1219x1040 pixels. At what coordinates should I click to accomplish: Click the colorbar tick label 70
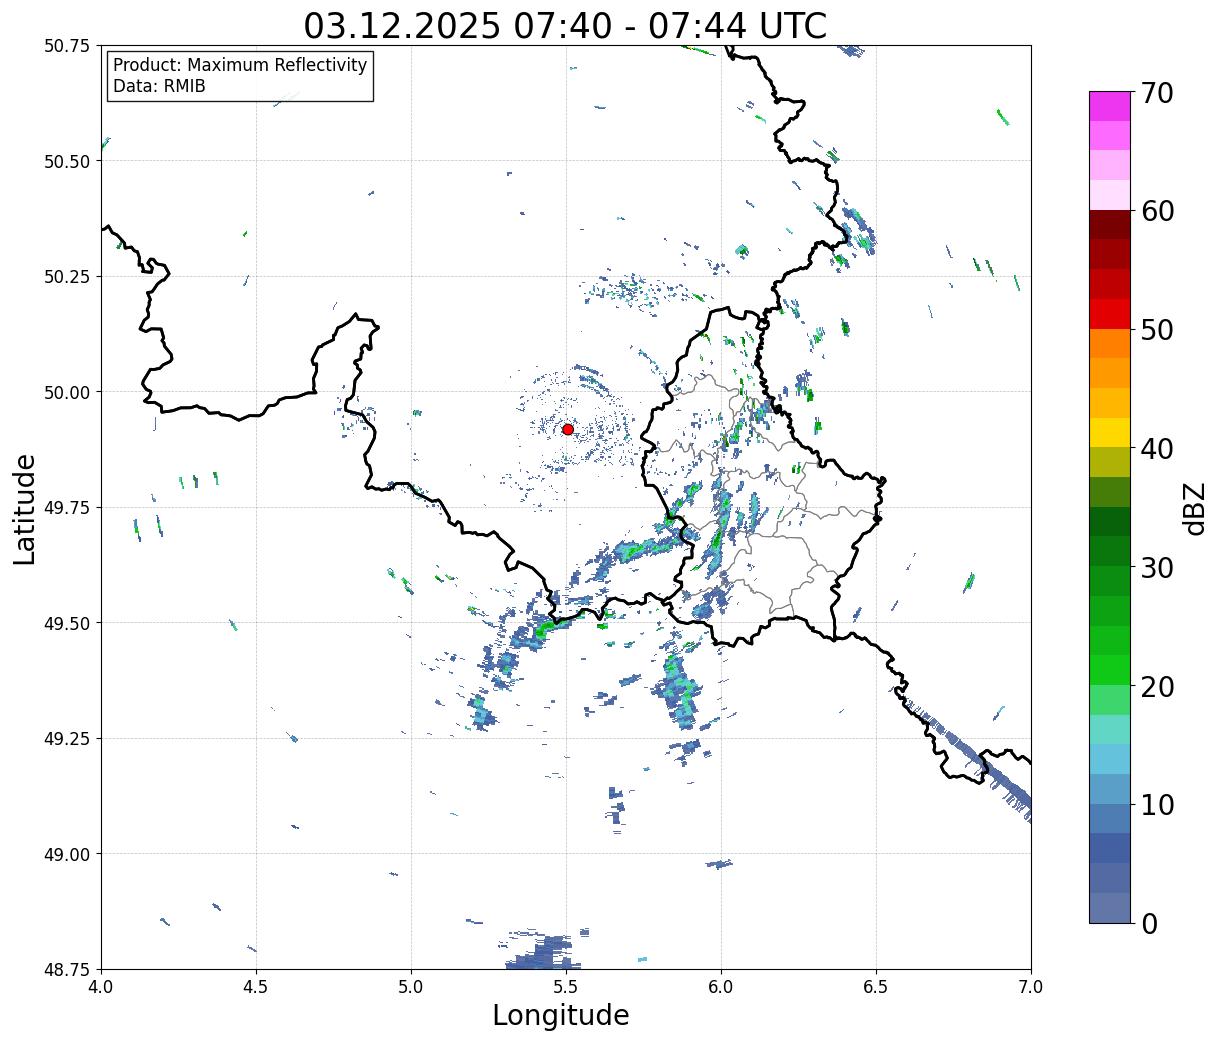click(1156, 93)
